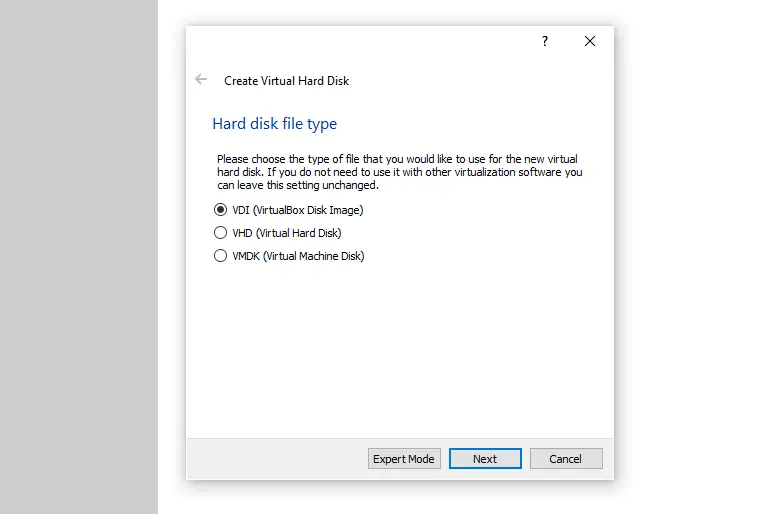The height and width of the screenshot is (514, 776).
Task: Click the 'Create Virtual Hard Disk' title text
Action: point(287,81)
